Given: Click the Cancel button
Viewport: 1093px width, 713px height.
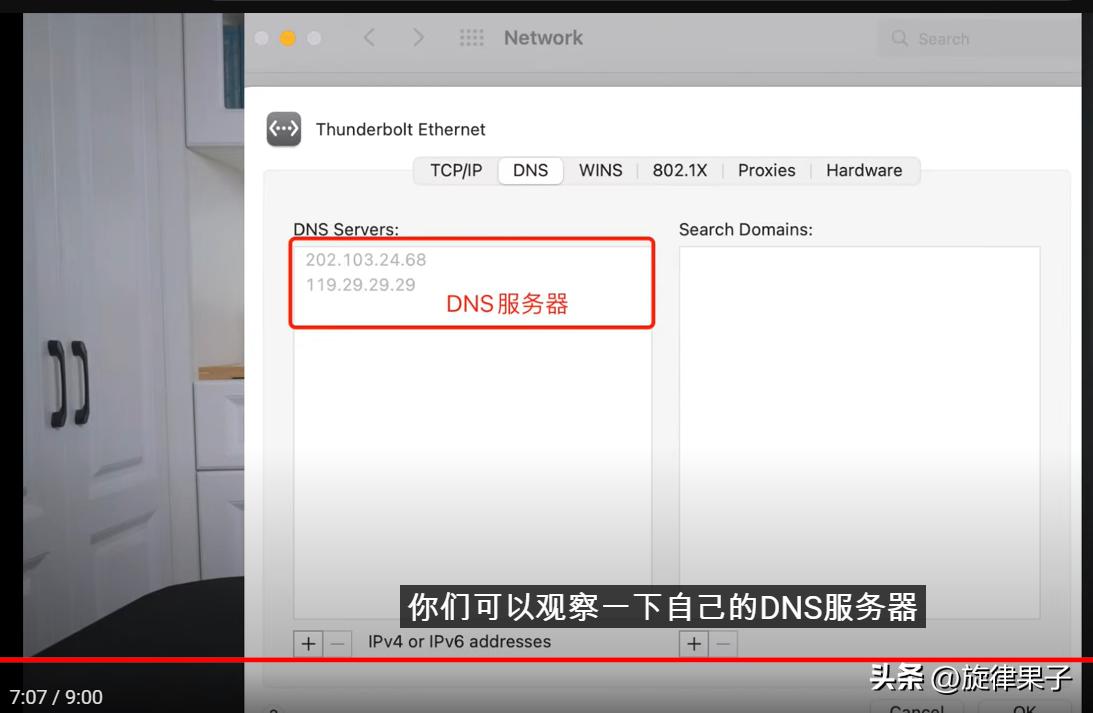Looking at the screenshot, I should 916,708.
